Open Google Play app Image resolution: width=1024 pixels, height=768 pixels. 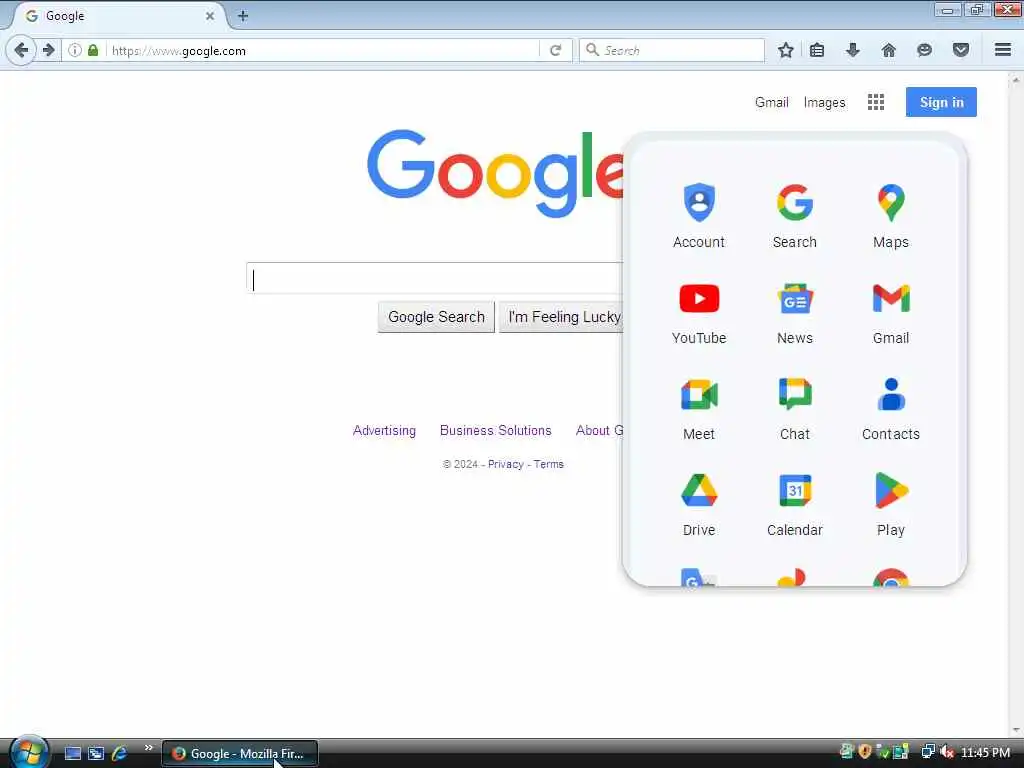pos(891,504)
